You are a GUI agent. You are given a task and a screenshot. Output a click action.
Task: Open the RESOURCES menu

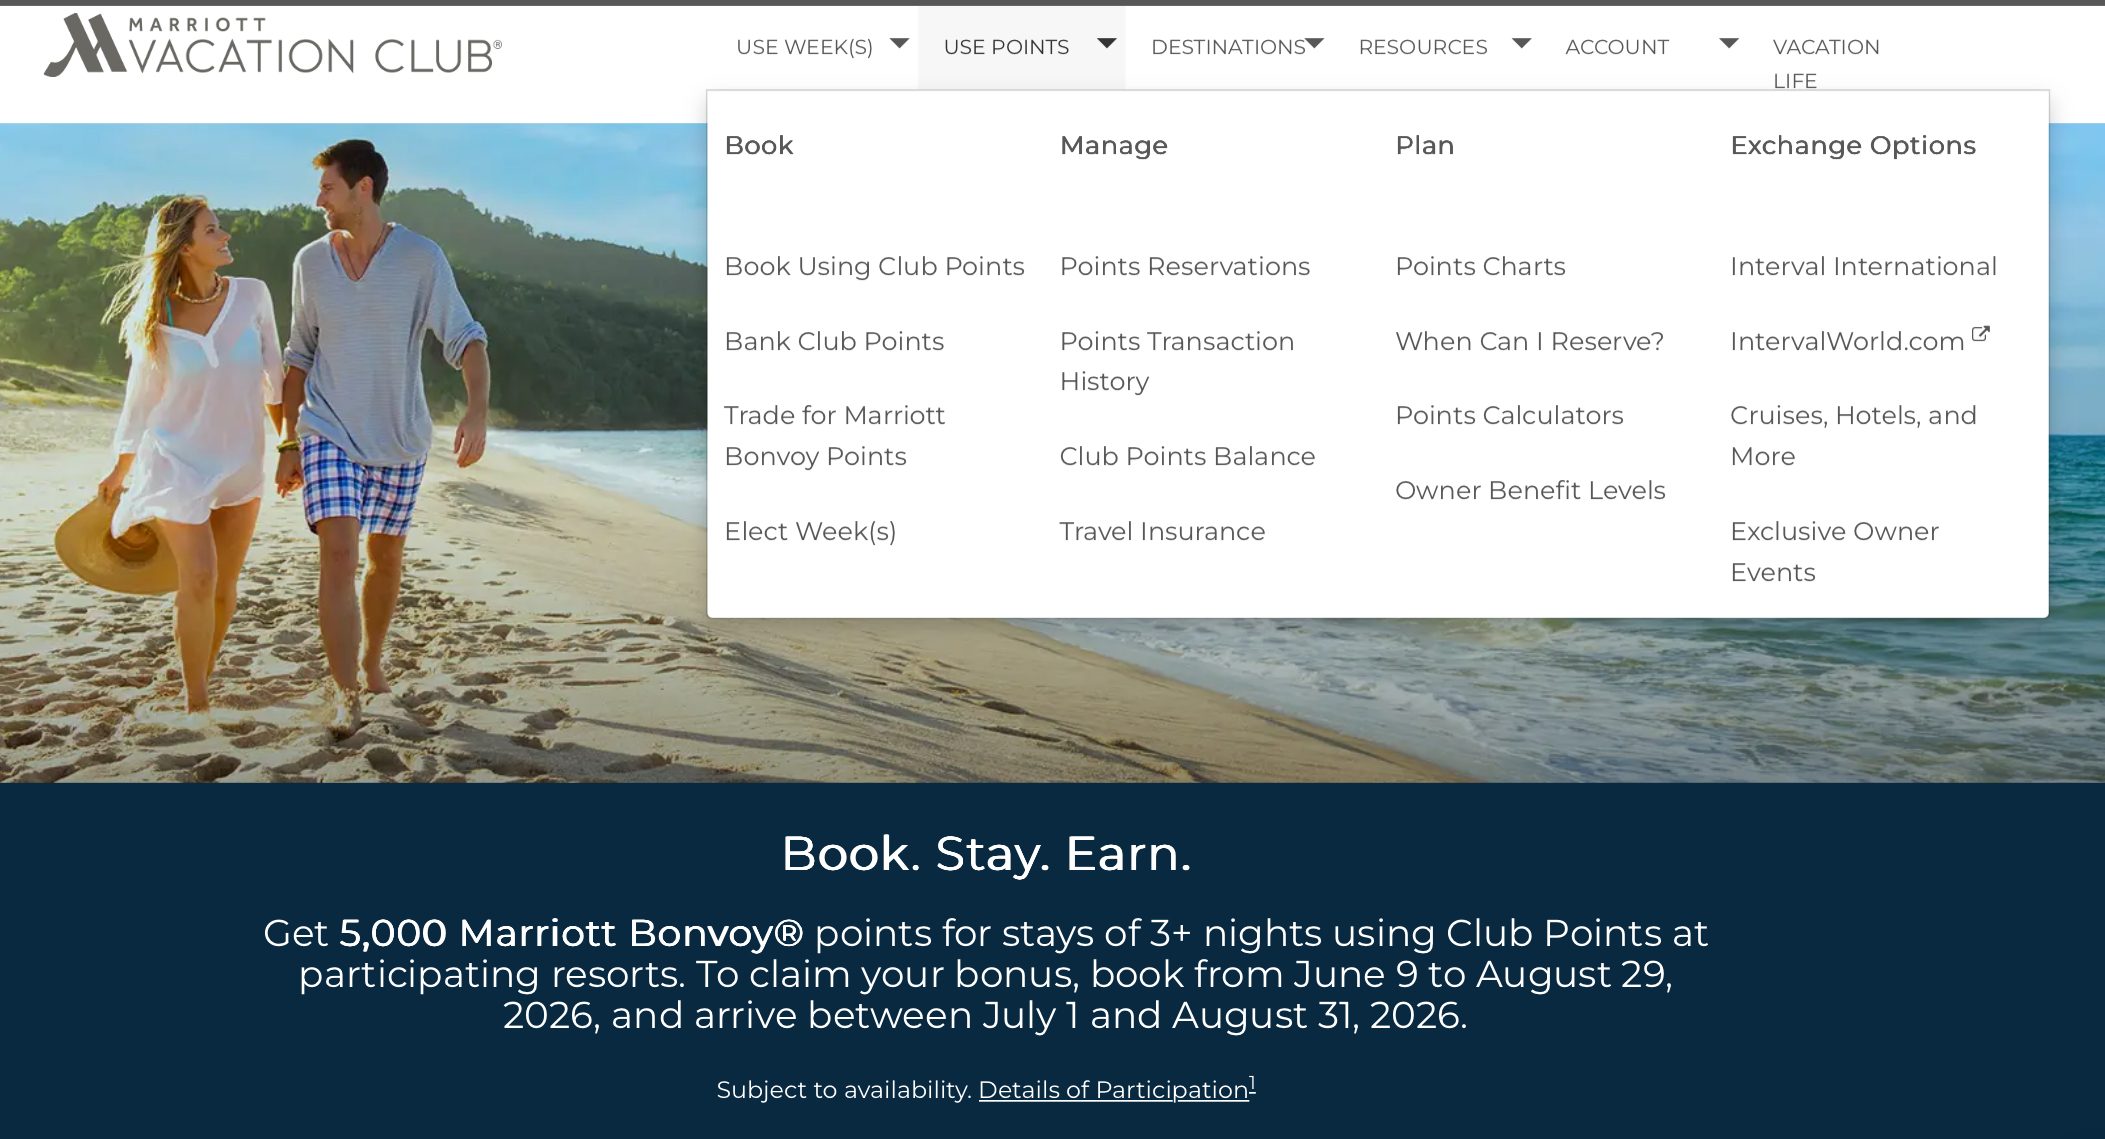pyautogui.click(x=1423, y=47)
